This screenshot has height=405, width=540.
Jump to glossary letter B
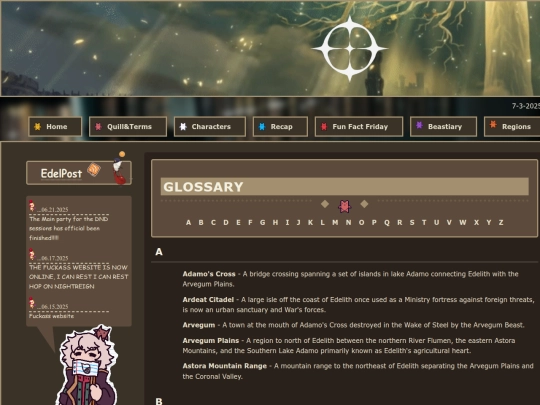click(201, 222)
